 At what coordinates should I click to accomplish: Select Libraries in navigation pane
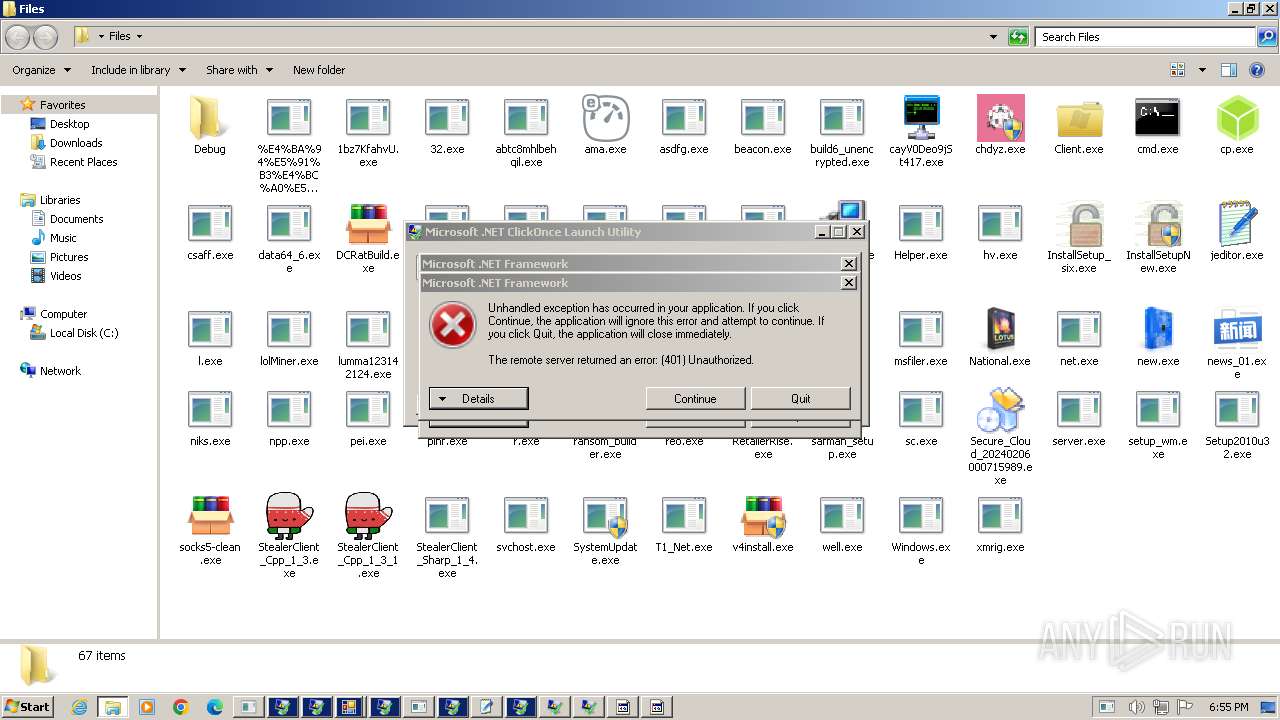[60, 200]
